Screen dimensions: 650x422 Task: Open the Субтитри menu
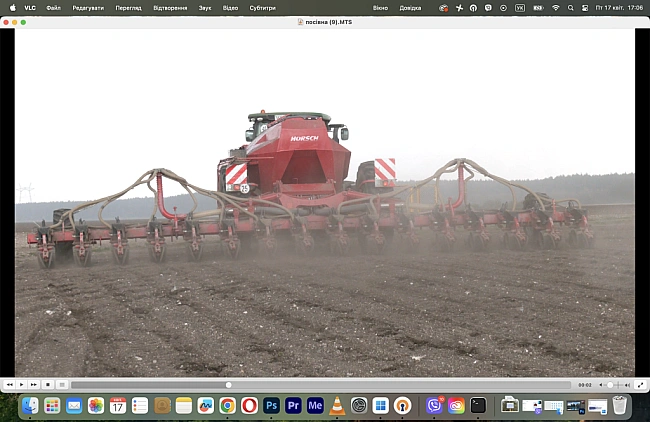coord(262,7)
